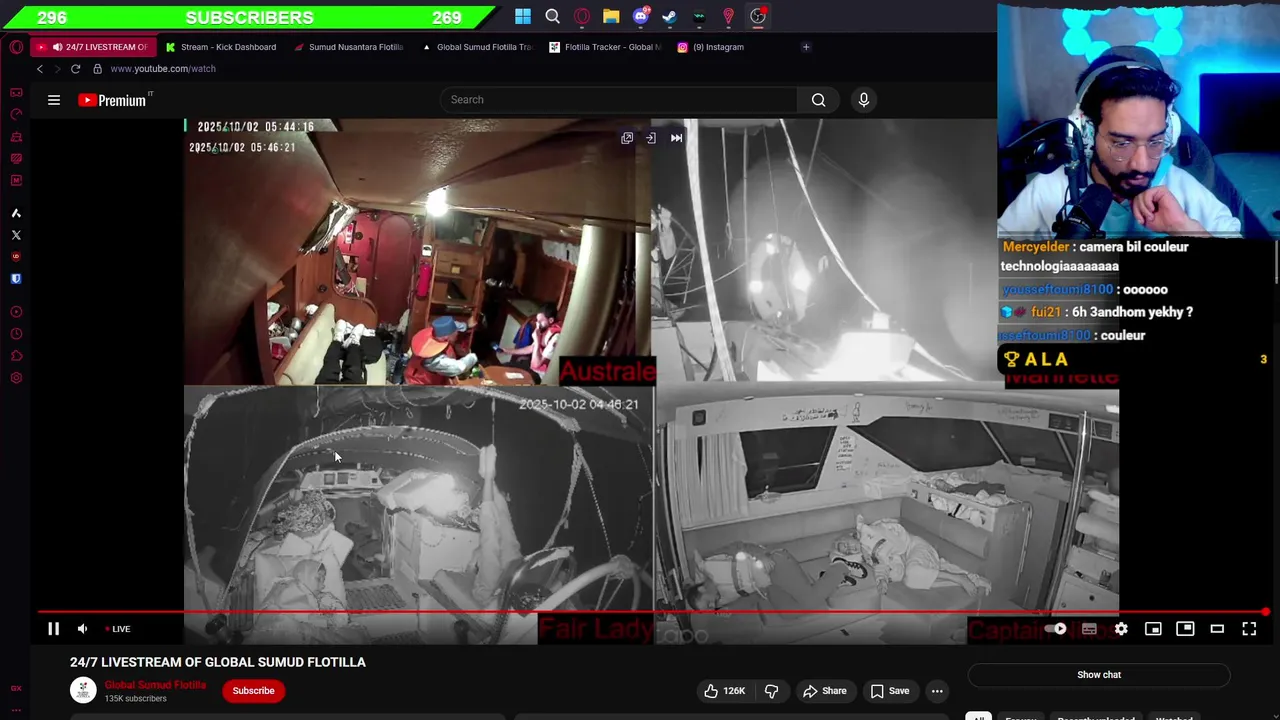Go back to previous page

(x=40, y=69)
